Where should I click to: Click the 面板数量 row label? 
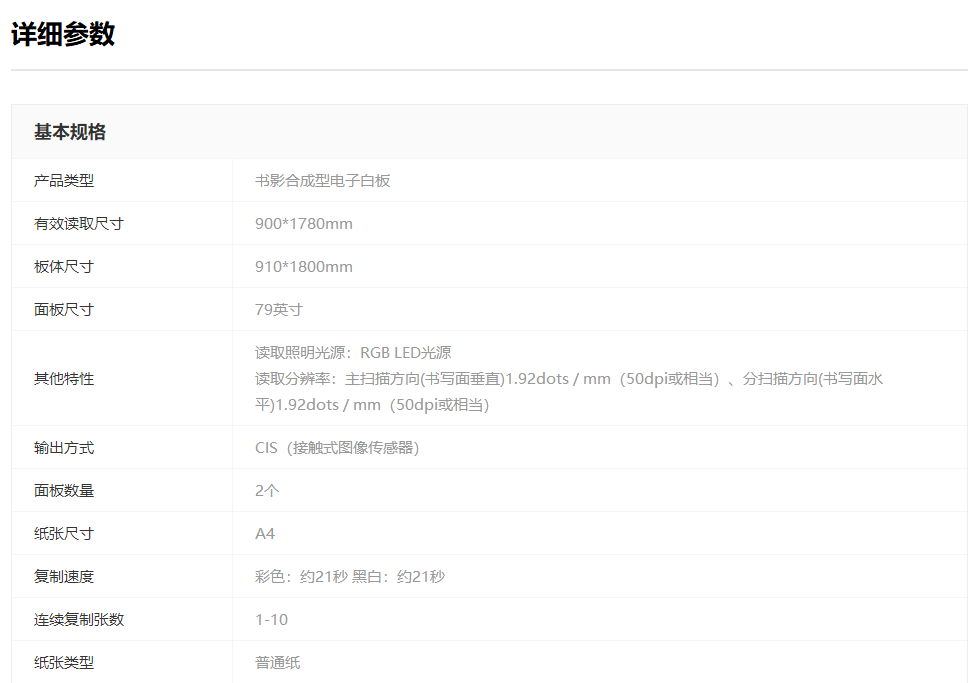click(64, 491)
